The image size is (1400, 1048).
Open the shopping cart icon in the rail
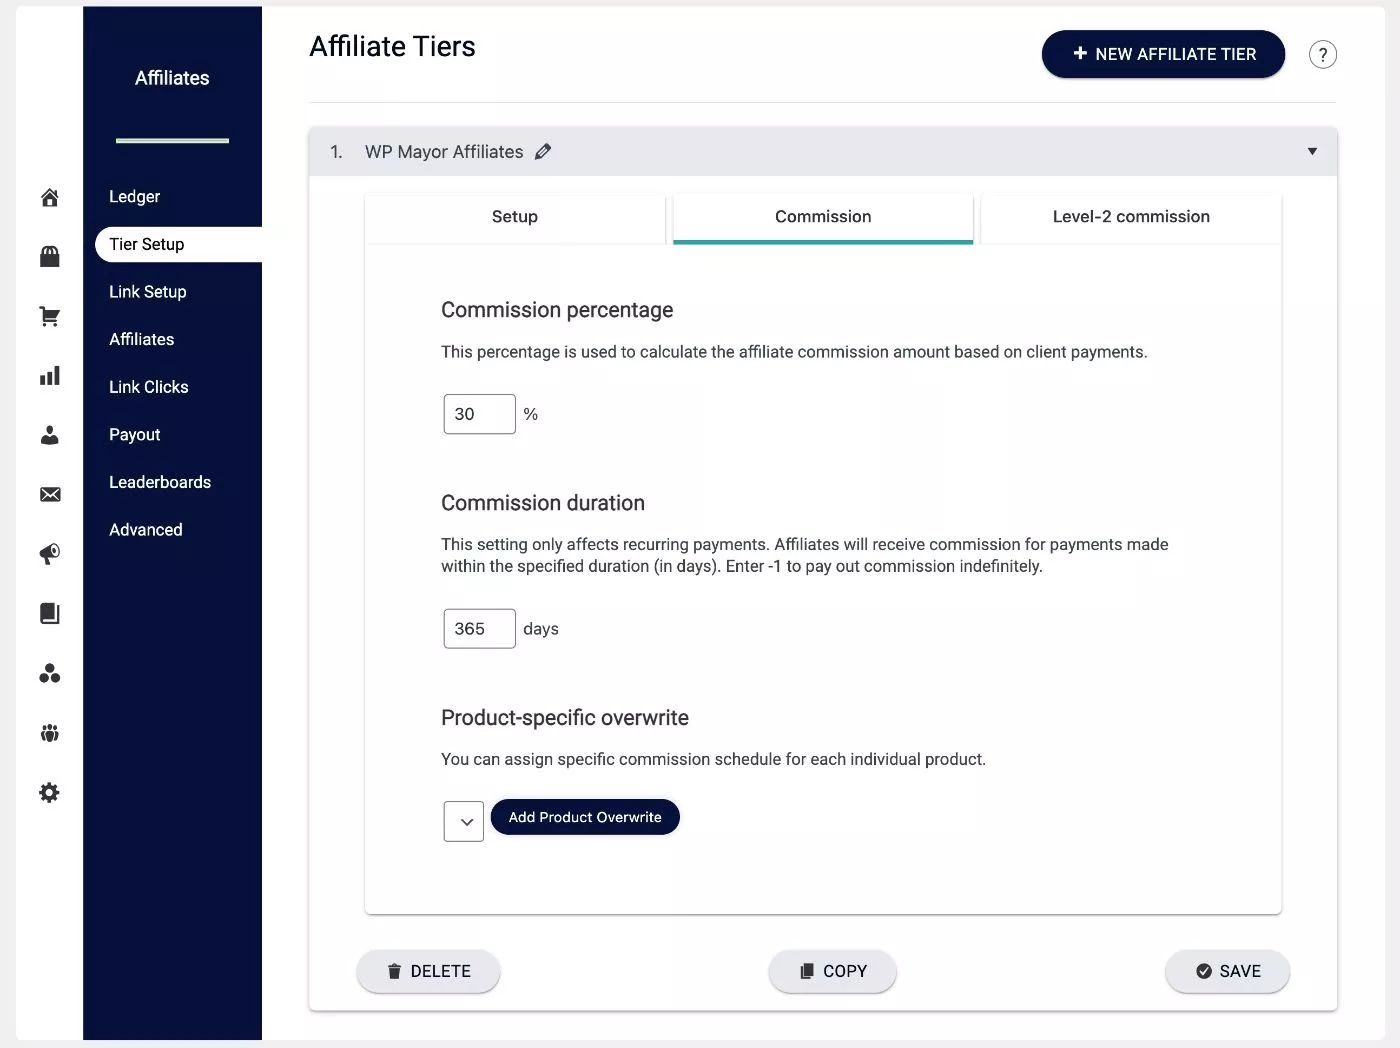tap(49, 317)
